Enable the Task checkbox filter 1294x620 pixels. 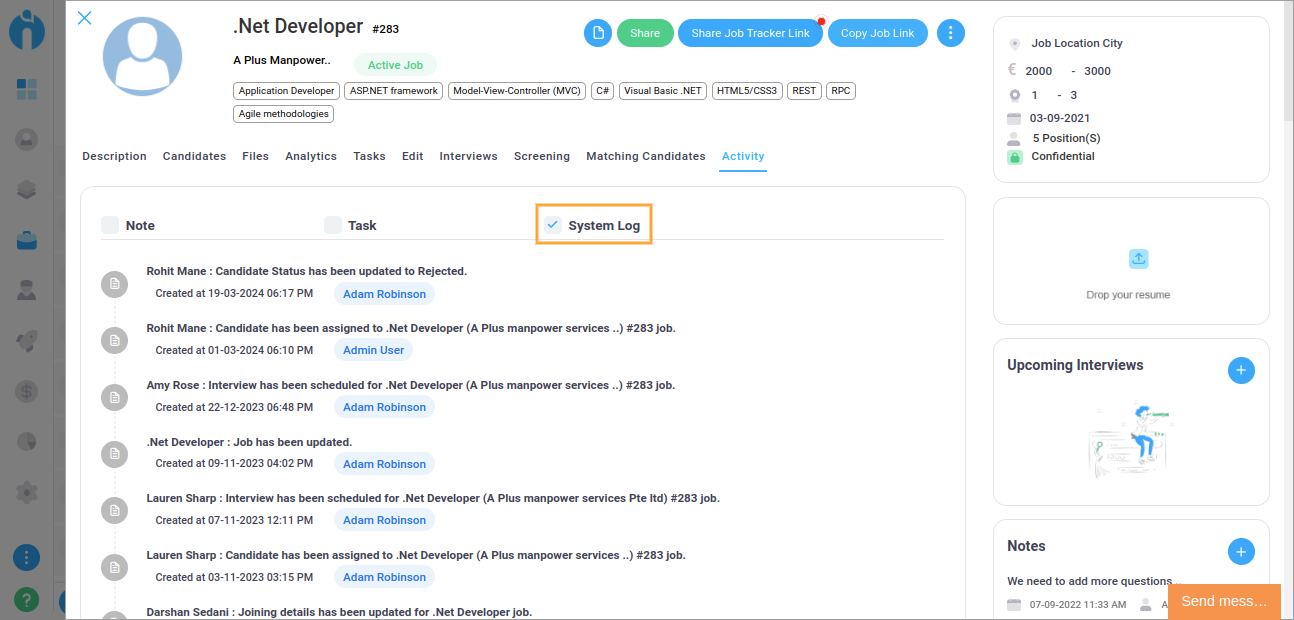(x=333, y=225)
